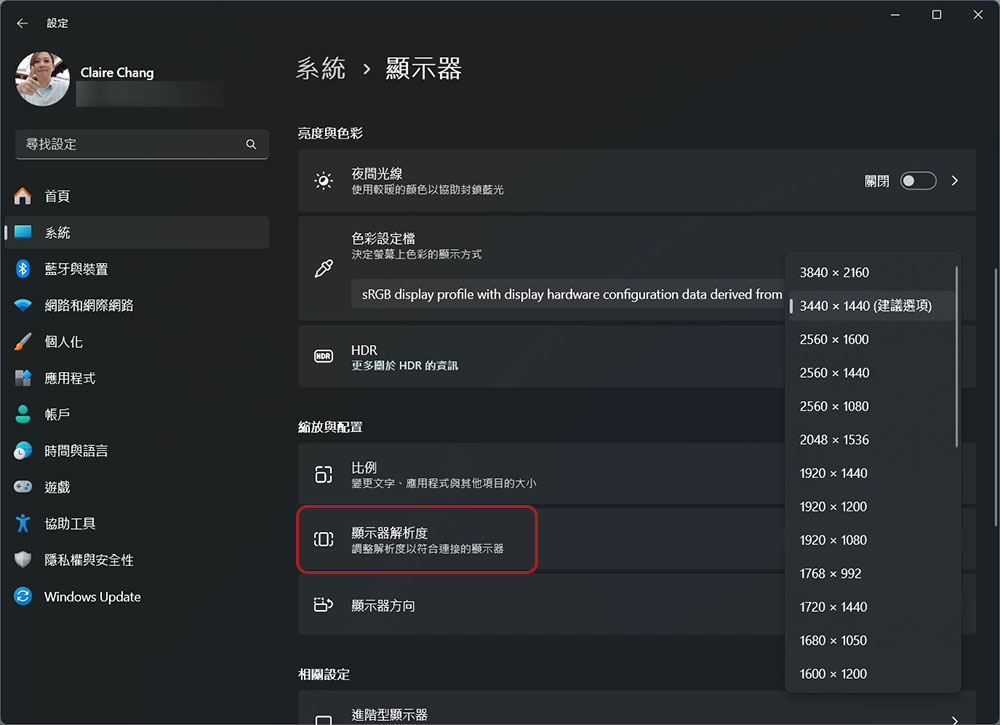Focus the 尋找設定 search field
This screenshot has height=725, width=1000.
(142, 144)
